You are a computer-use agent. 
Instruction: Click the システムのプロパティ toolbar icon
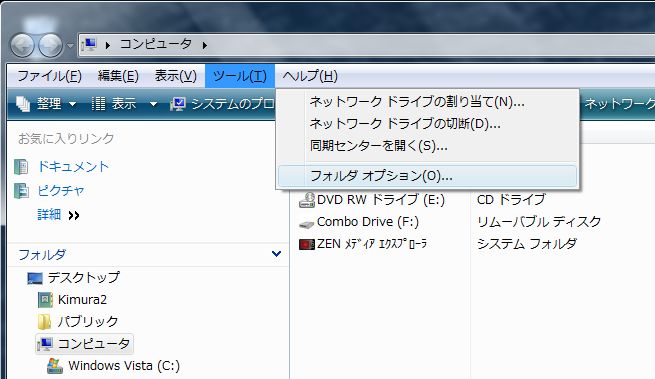coord(178,104)
